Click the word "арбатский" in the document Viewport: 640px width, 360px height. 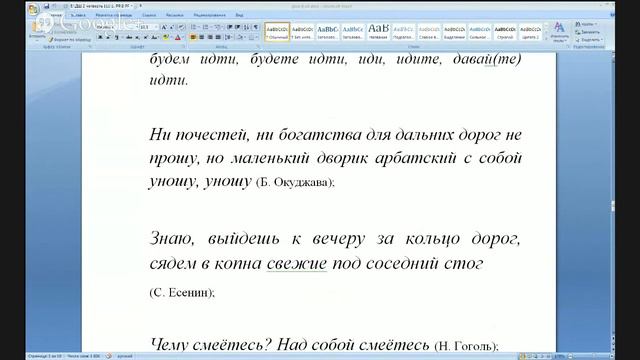pyautogui.click(x=415, y=158)
